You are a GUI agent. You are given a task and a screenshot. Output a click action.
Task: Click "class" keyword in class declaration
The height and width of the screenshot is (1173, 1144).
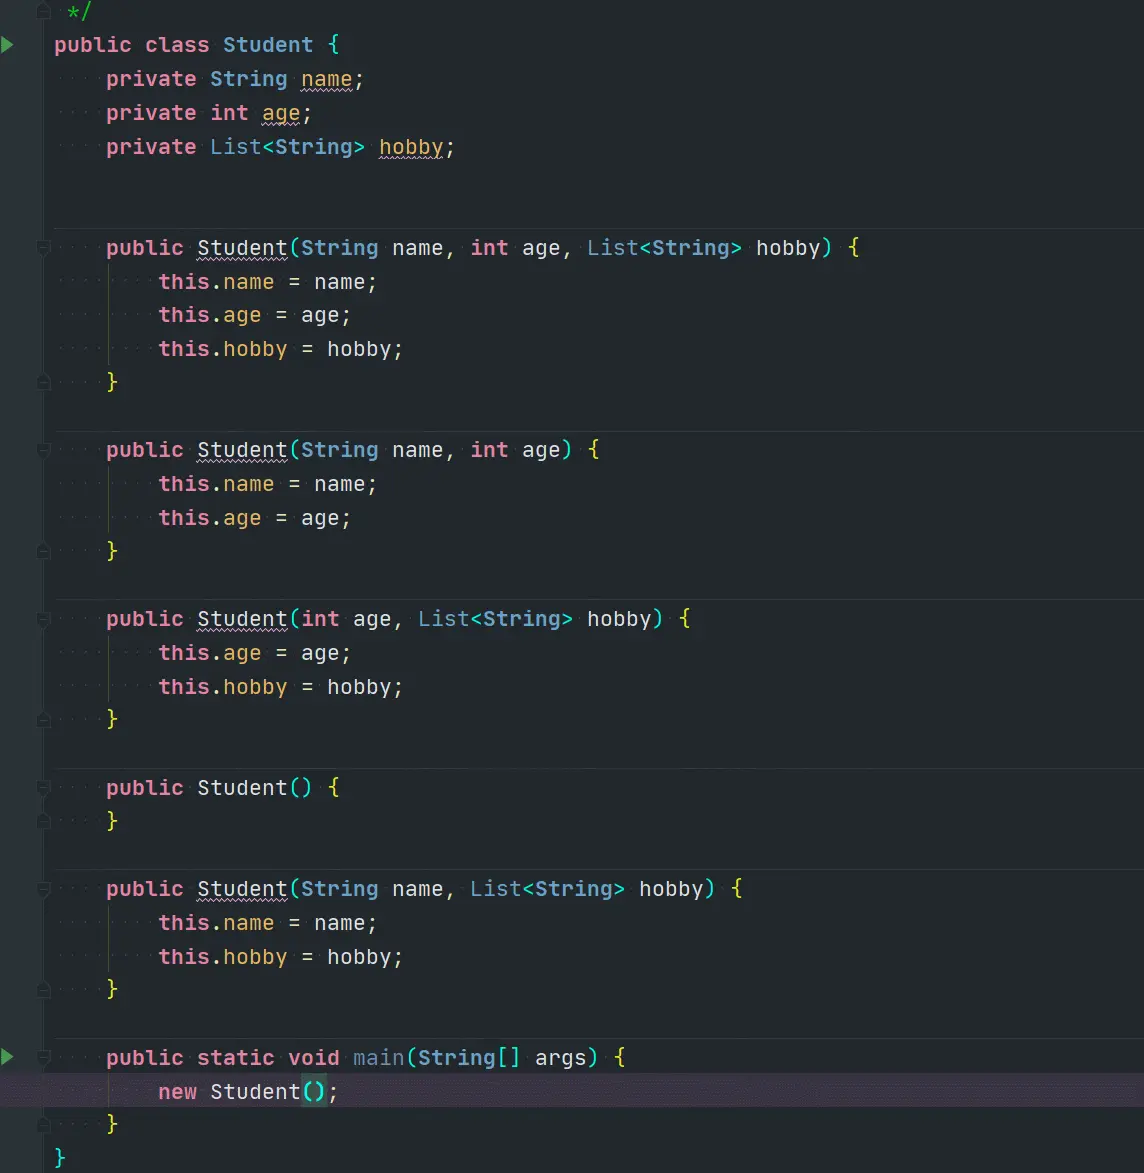pos(177,45)
